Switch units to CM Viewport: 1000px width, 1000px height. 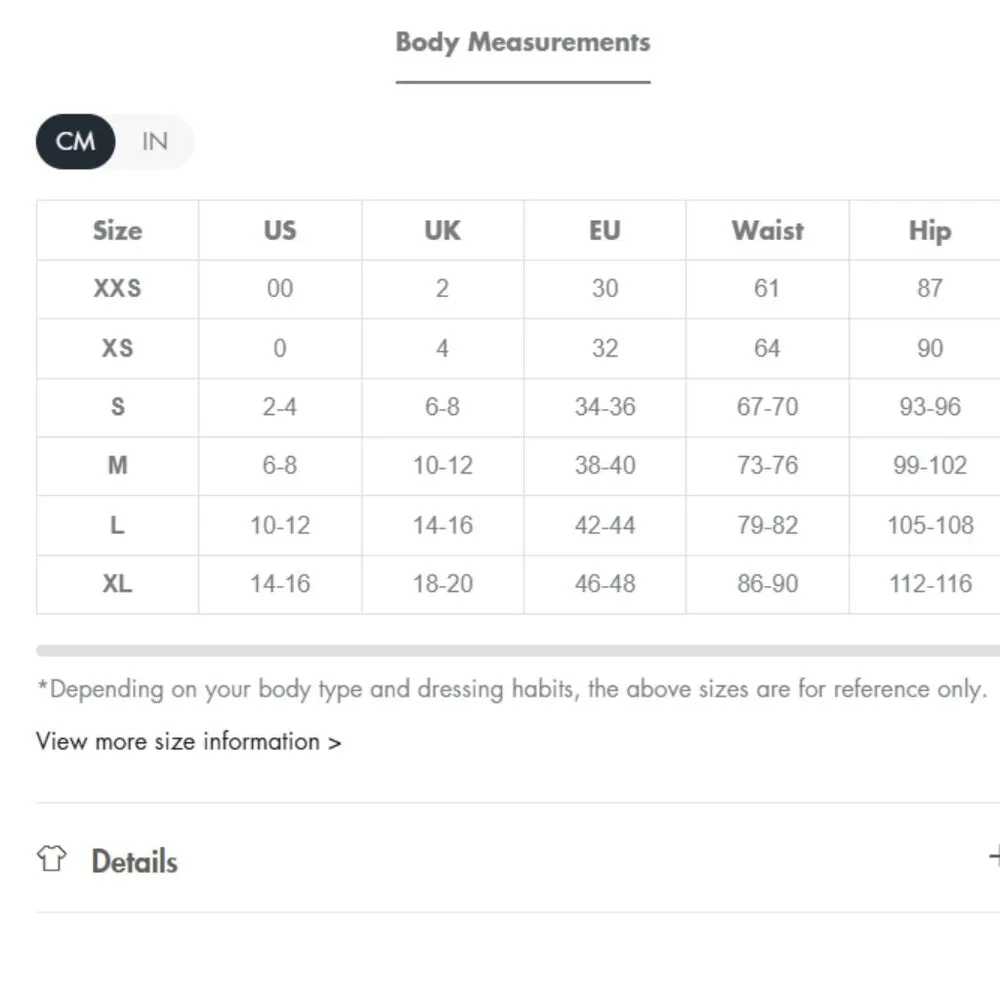point(76,141)
